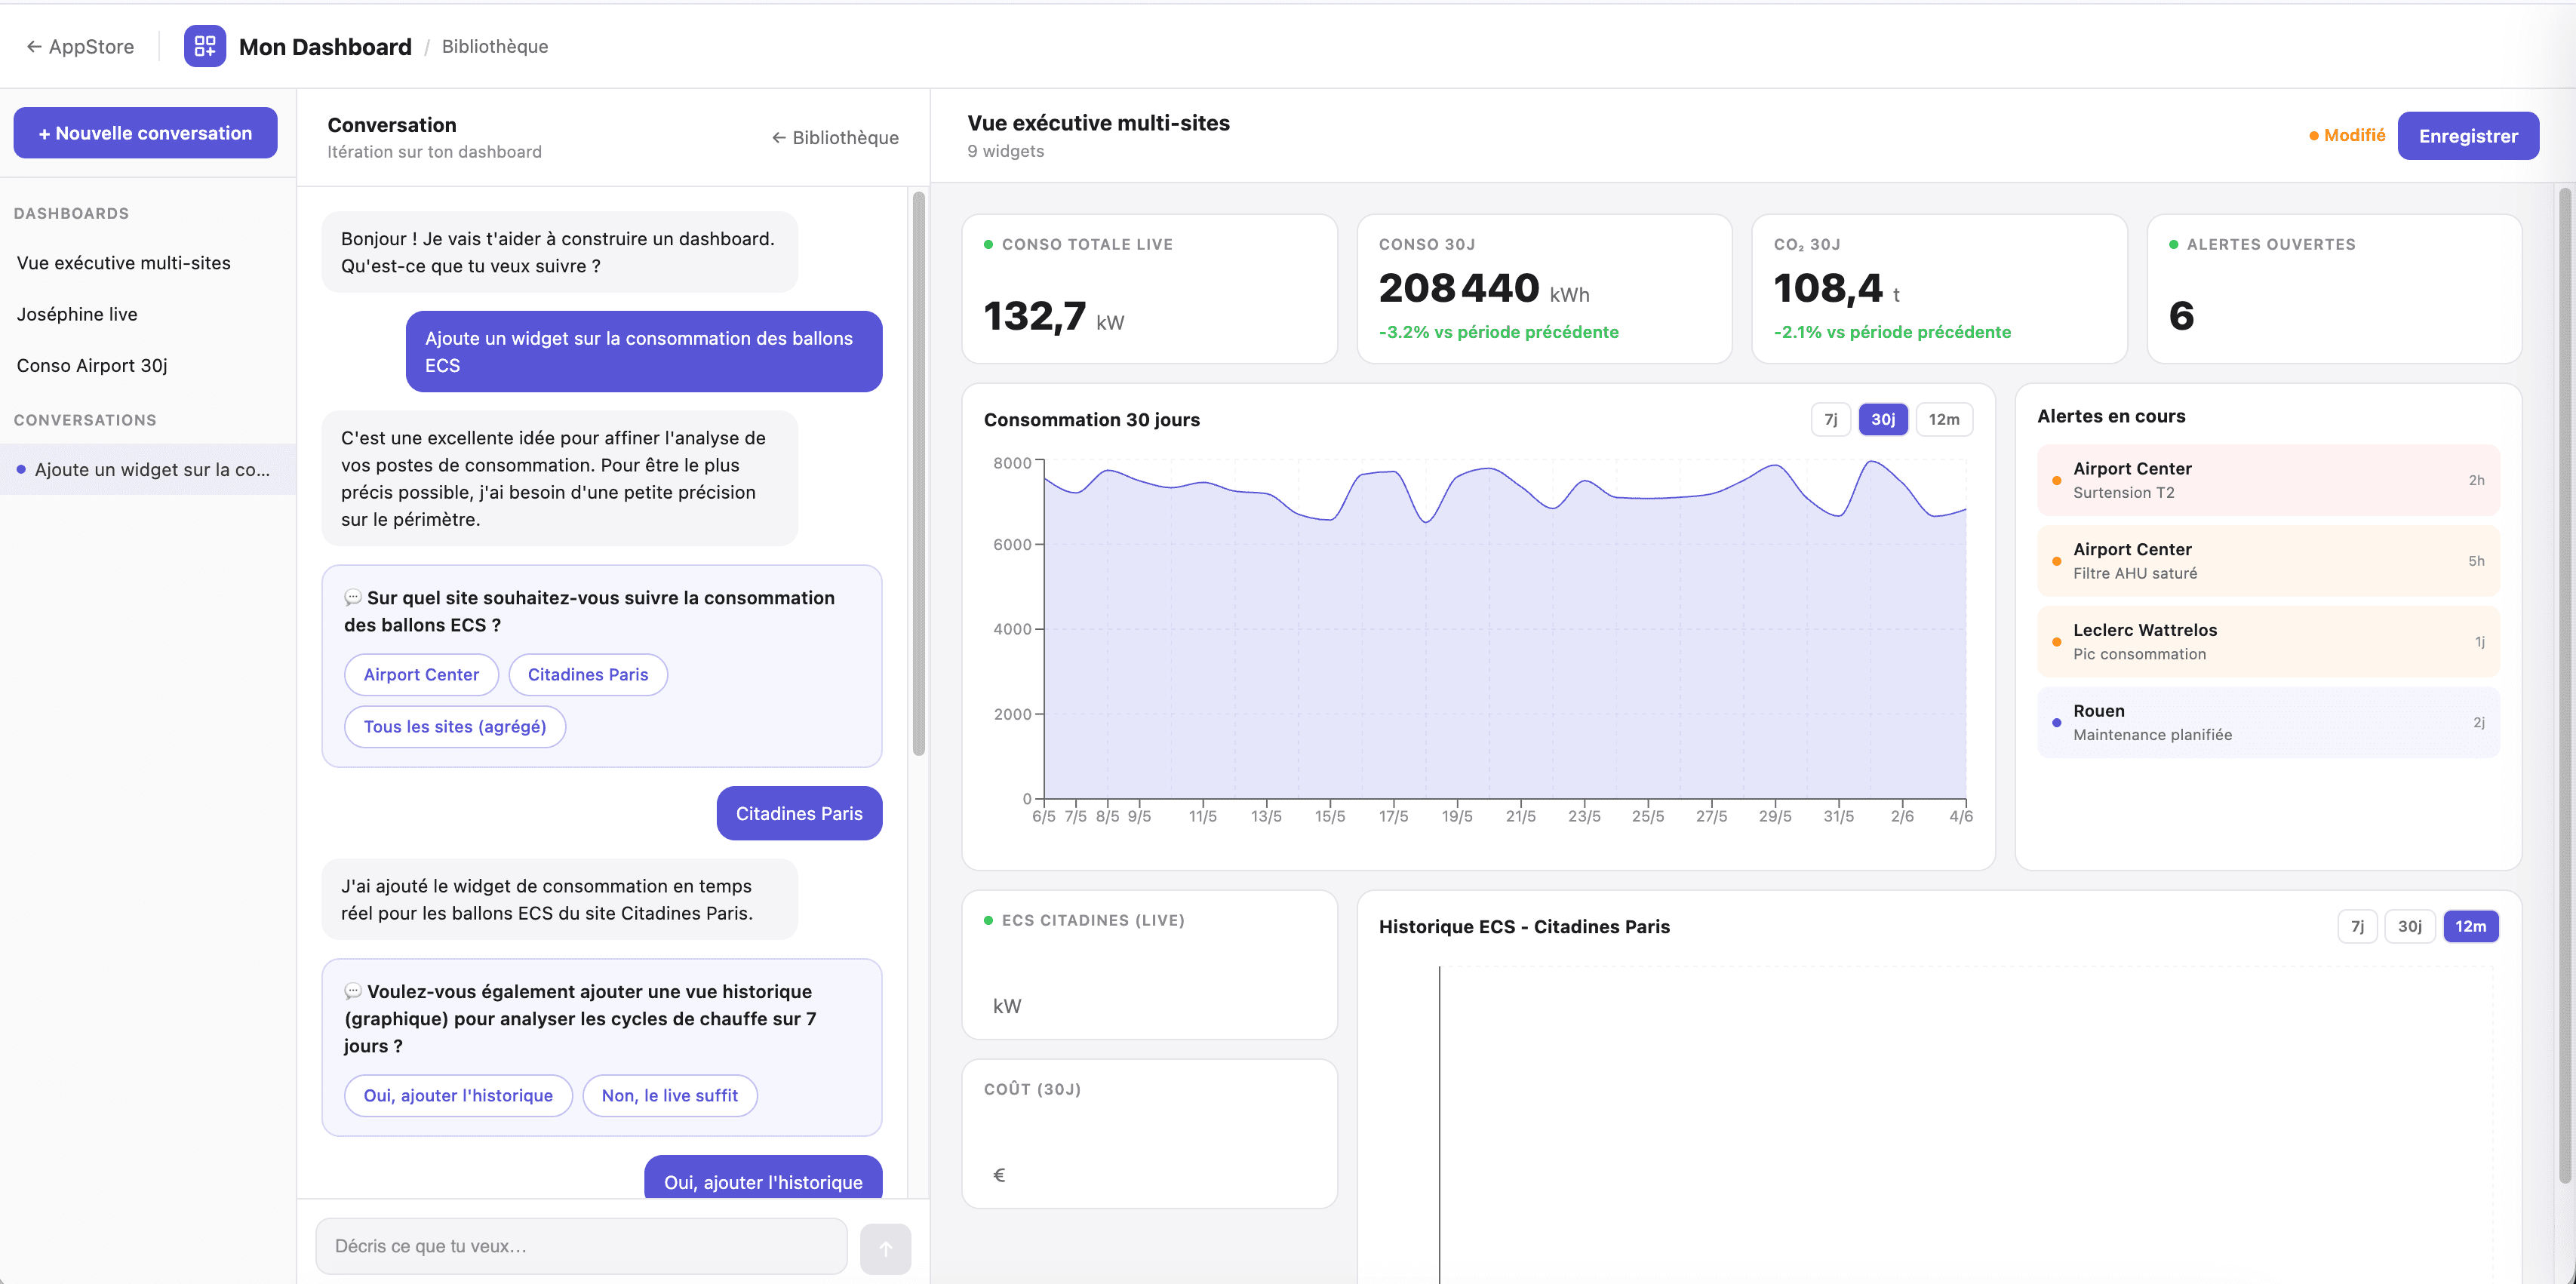Select 7j range on Consommation 30 jours chart

click(1830, 419)
